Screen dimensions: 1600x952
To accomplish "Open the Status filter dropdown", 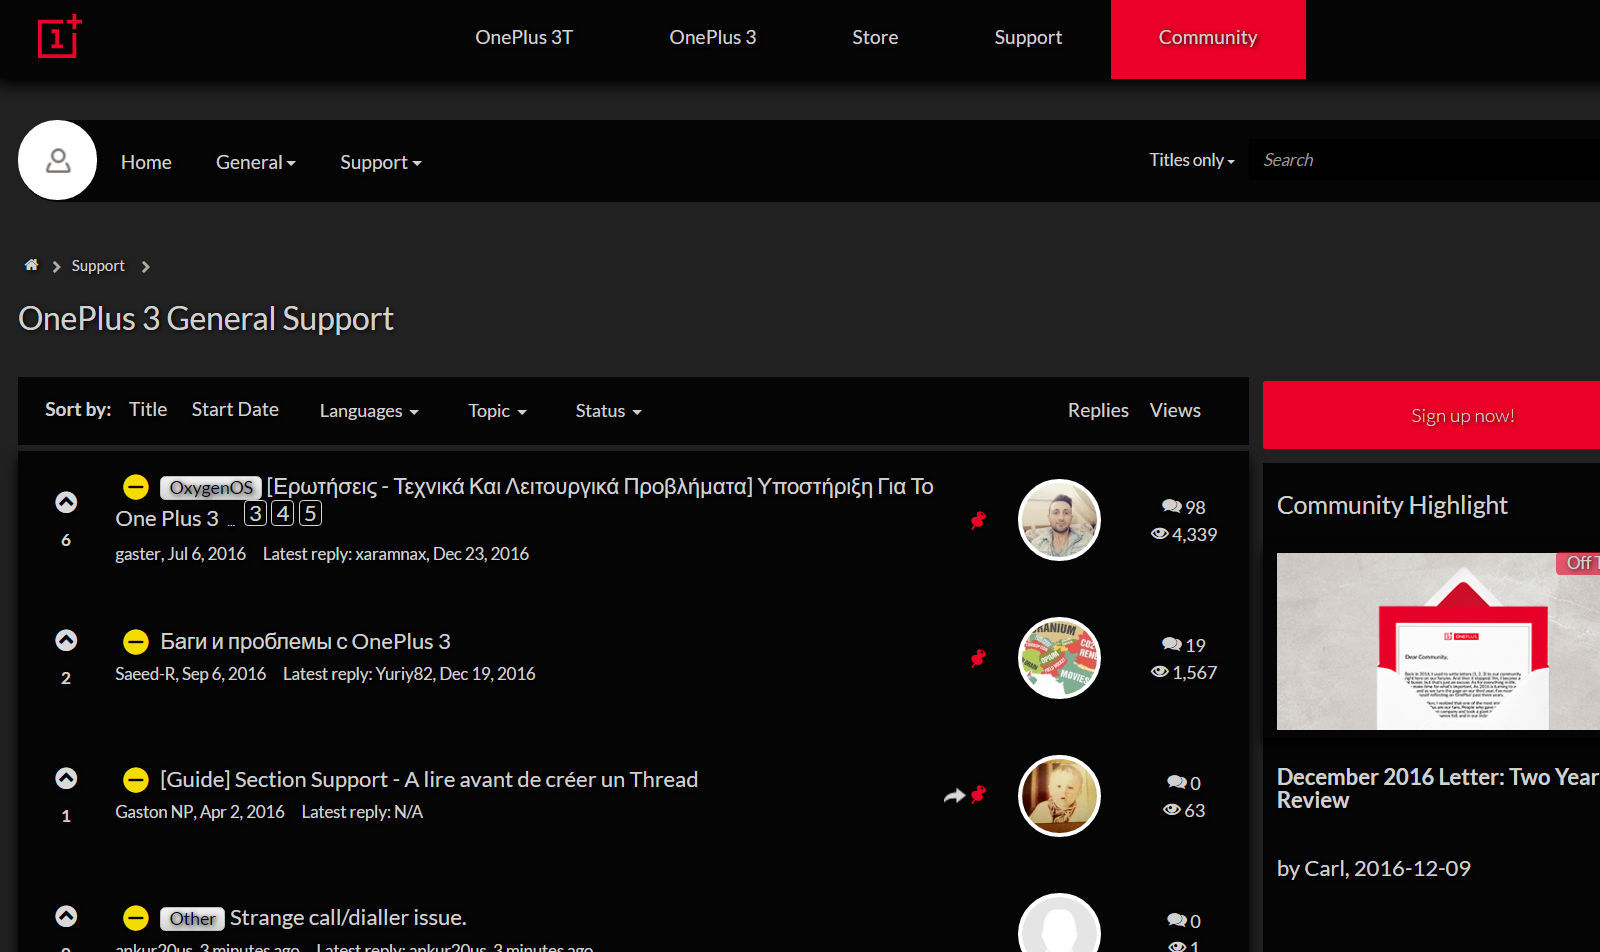I will pyautogui.click(x=608, y=411).
